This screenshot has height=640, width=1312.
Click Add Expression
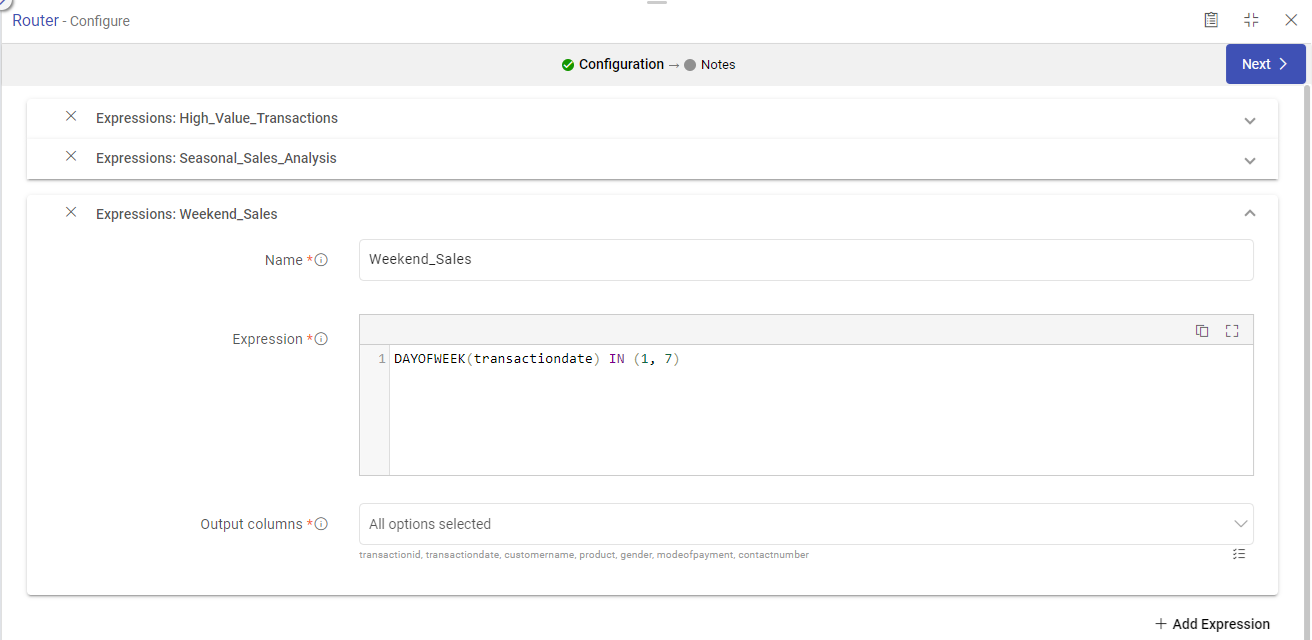[1212, 624]
